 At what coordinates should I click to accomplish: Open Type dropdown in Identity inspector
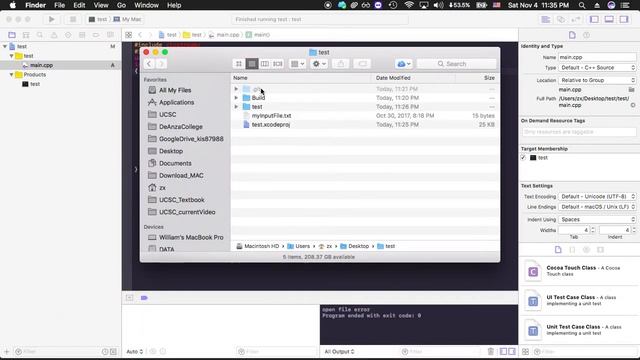point(597,67)
